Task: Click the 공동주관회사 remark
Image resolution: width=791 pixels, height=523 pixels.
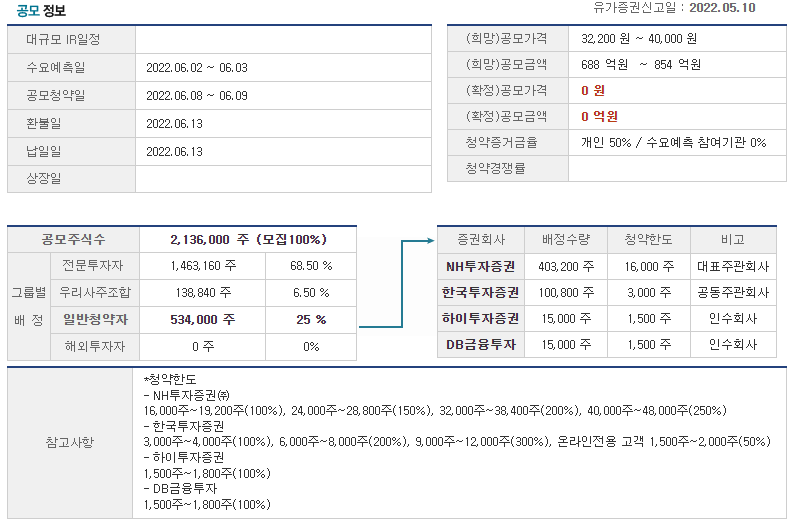Action: [x=733, y=293]
